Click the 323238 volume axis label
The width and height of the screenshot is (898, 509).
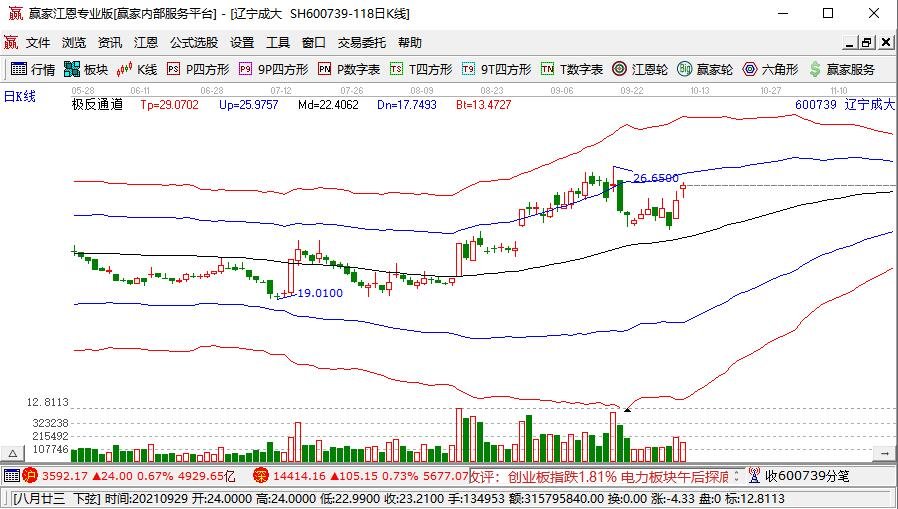coord(50,423)
